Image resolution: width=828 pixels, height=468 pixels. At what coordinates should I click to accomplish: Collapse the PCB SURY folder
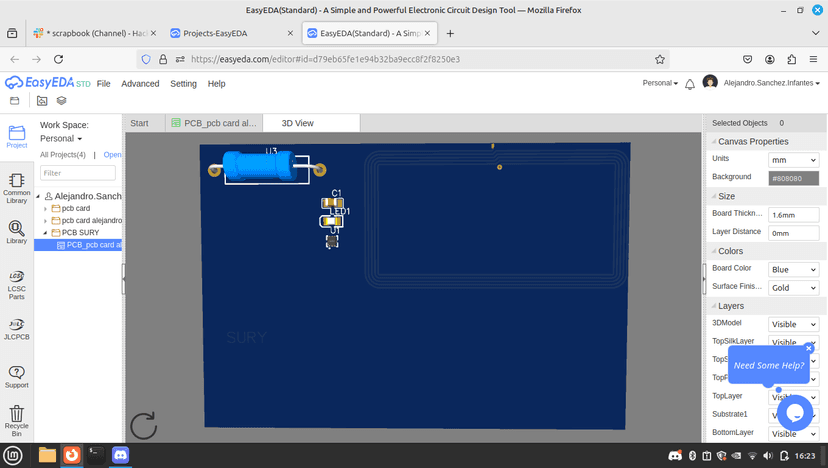[x=45, y=233]
